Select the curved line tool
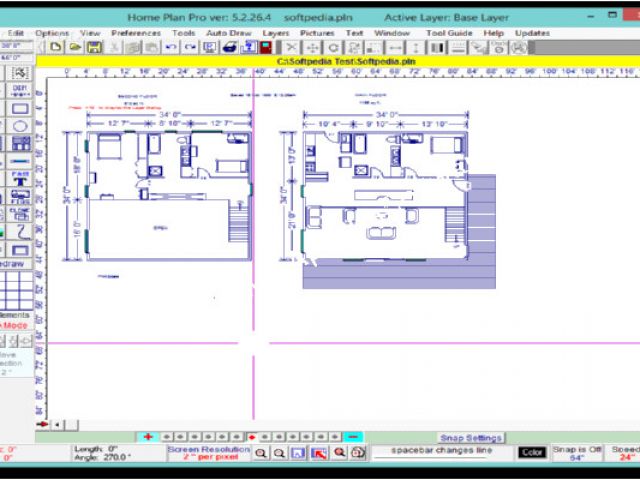640x480 pixels. click(20, 230)
